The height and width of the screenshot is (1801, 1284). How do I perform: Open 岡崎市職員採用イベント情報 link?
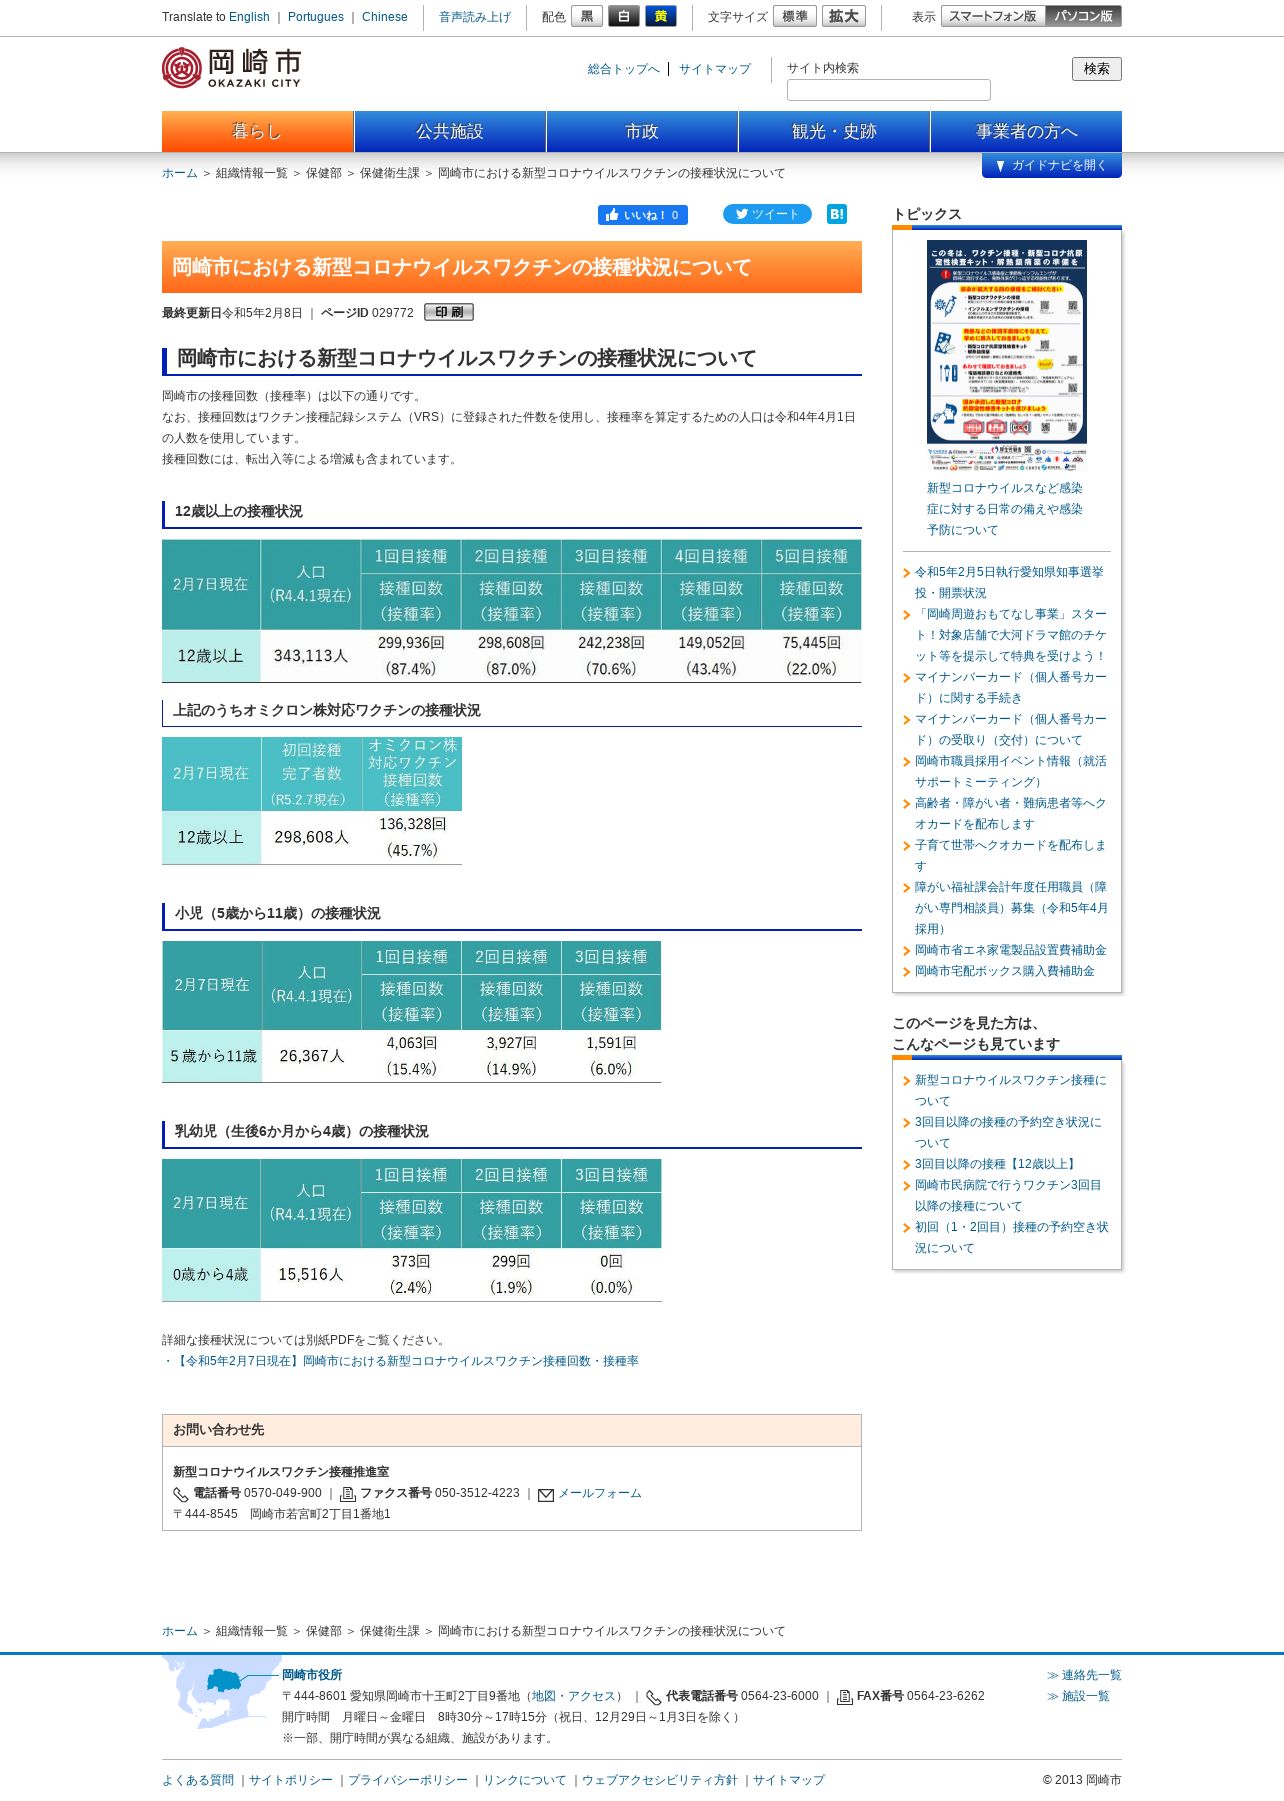(x=1011, y=771)
